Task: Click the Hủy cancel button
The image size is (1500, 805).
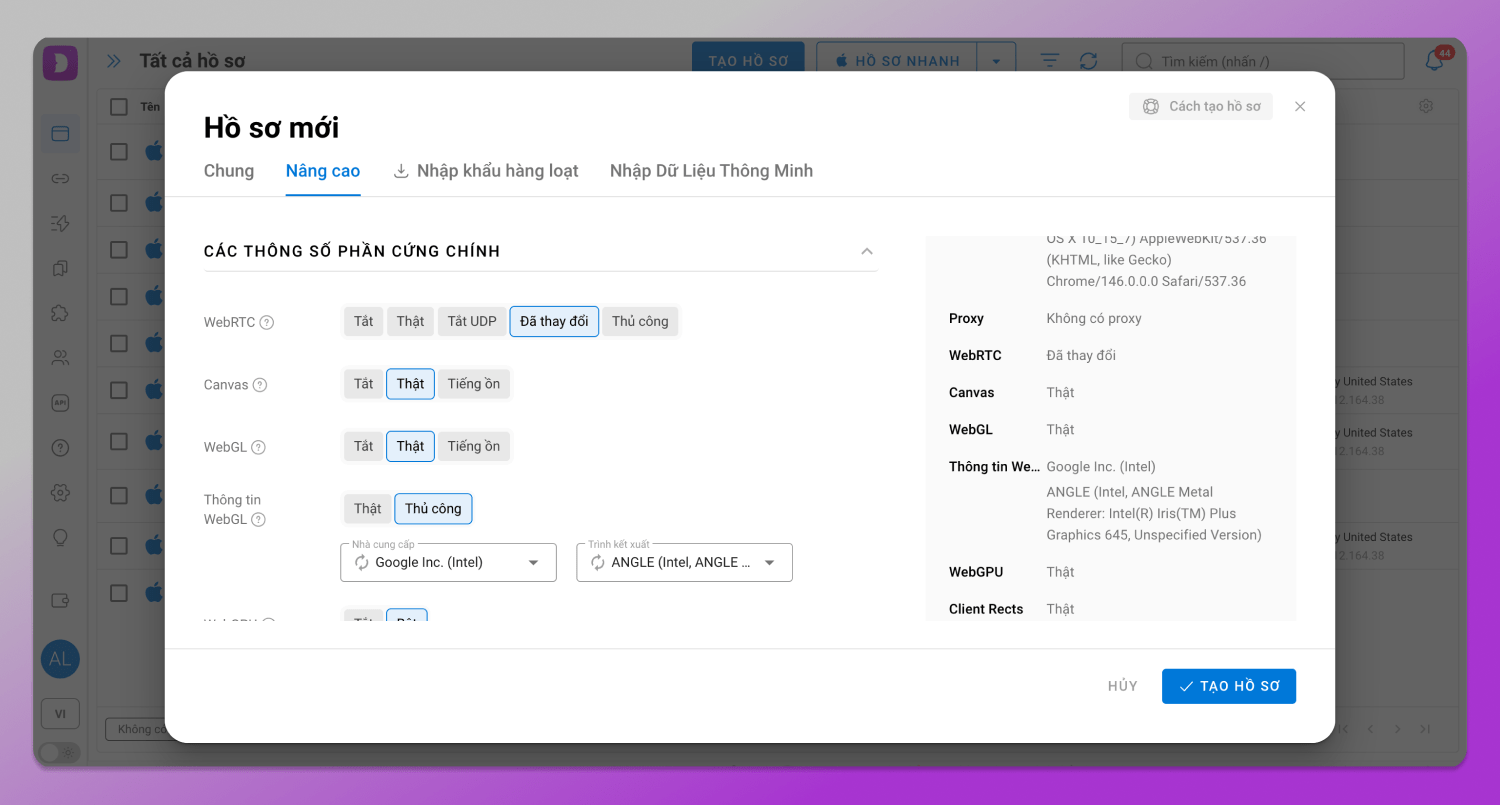Action: pyautogui.click(x=1122, y=686)
